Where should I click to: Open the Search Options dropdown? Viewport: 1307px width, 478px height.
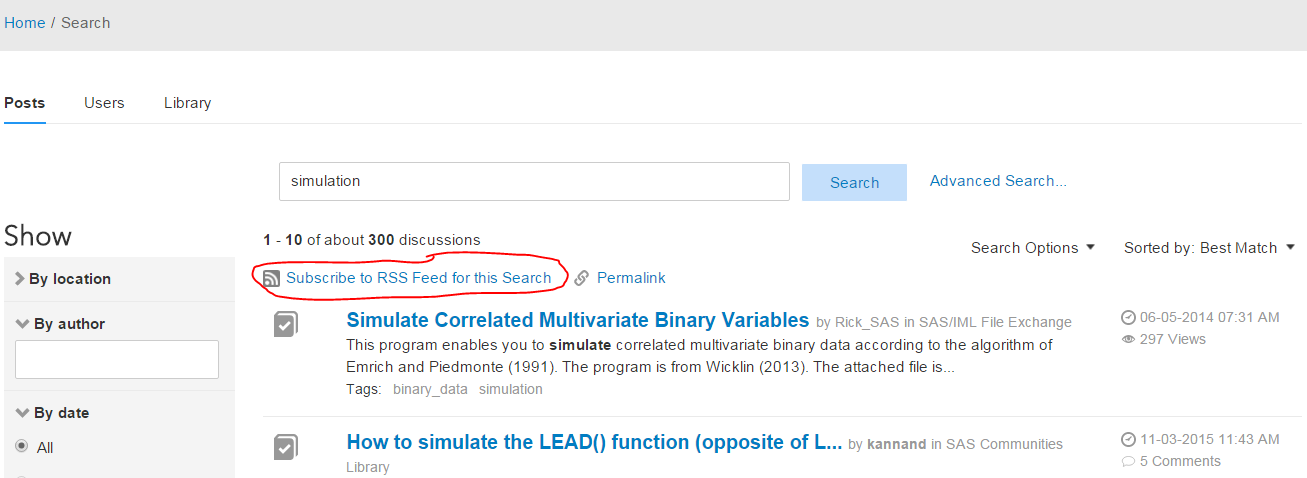click(x=1033, y=248)
